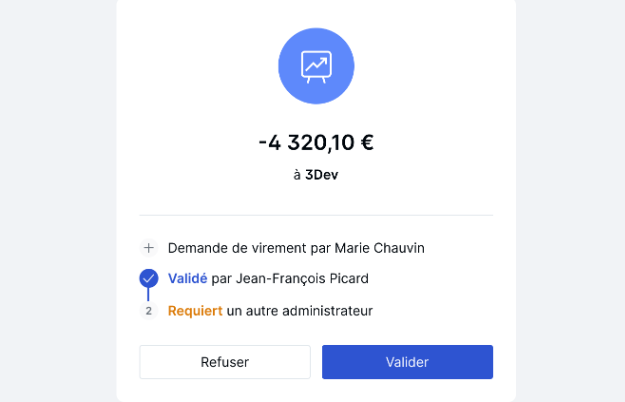Click the blue presentation chart icon
Viewport: 625px width, 402px height.
coord(316,66)
